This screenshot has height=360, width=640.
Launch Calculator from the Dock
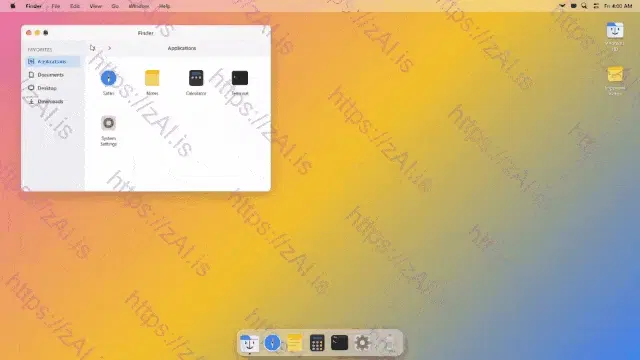coord(317,343)
